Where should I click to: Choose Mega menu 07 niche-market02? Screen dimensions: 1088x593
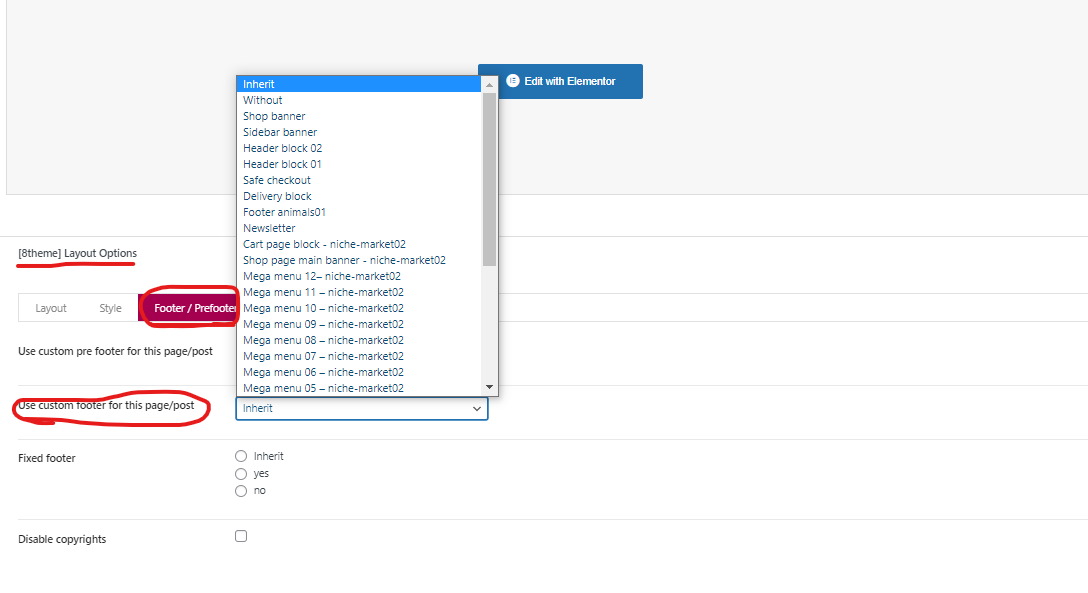pyautogui.click(x=359, y=356)
